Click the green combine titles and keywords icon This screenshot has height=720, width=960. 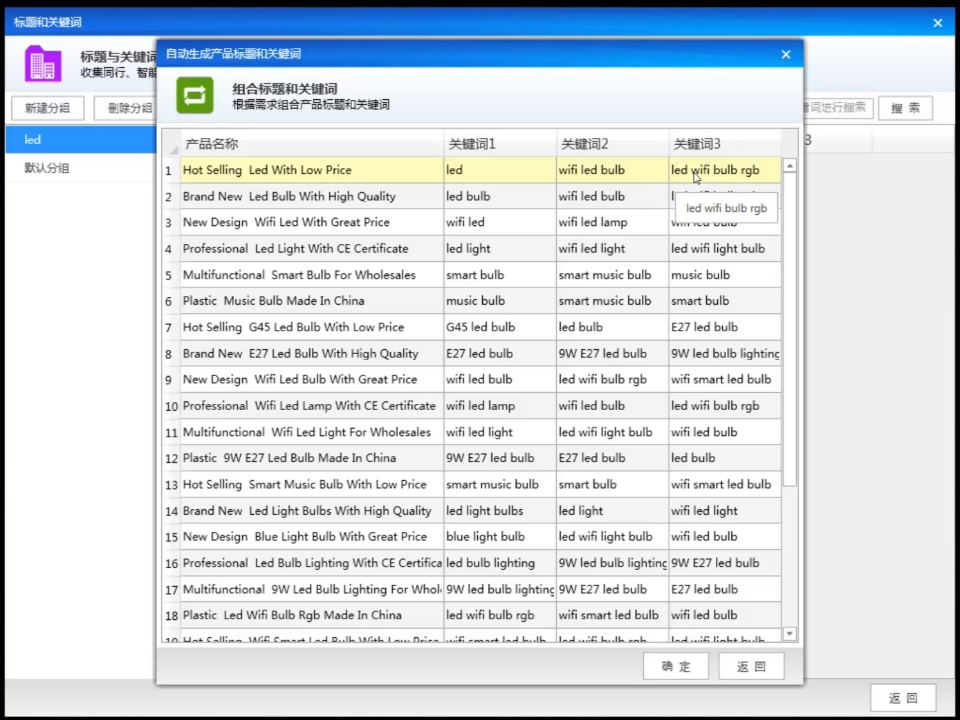tap(195, 96)
